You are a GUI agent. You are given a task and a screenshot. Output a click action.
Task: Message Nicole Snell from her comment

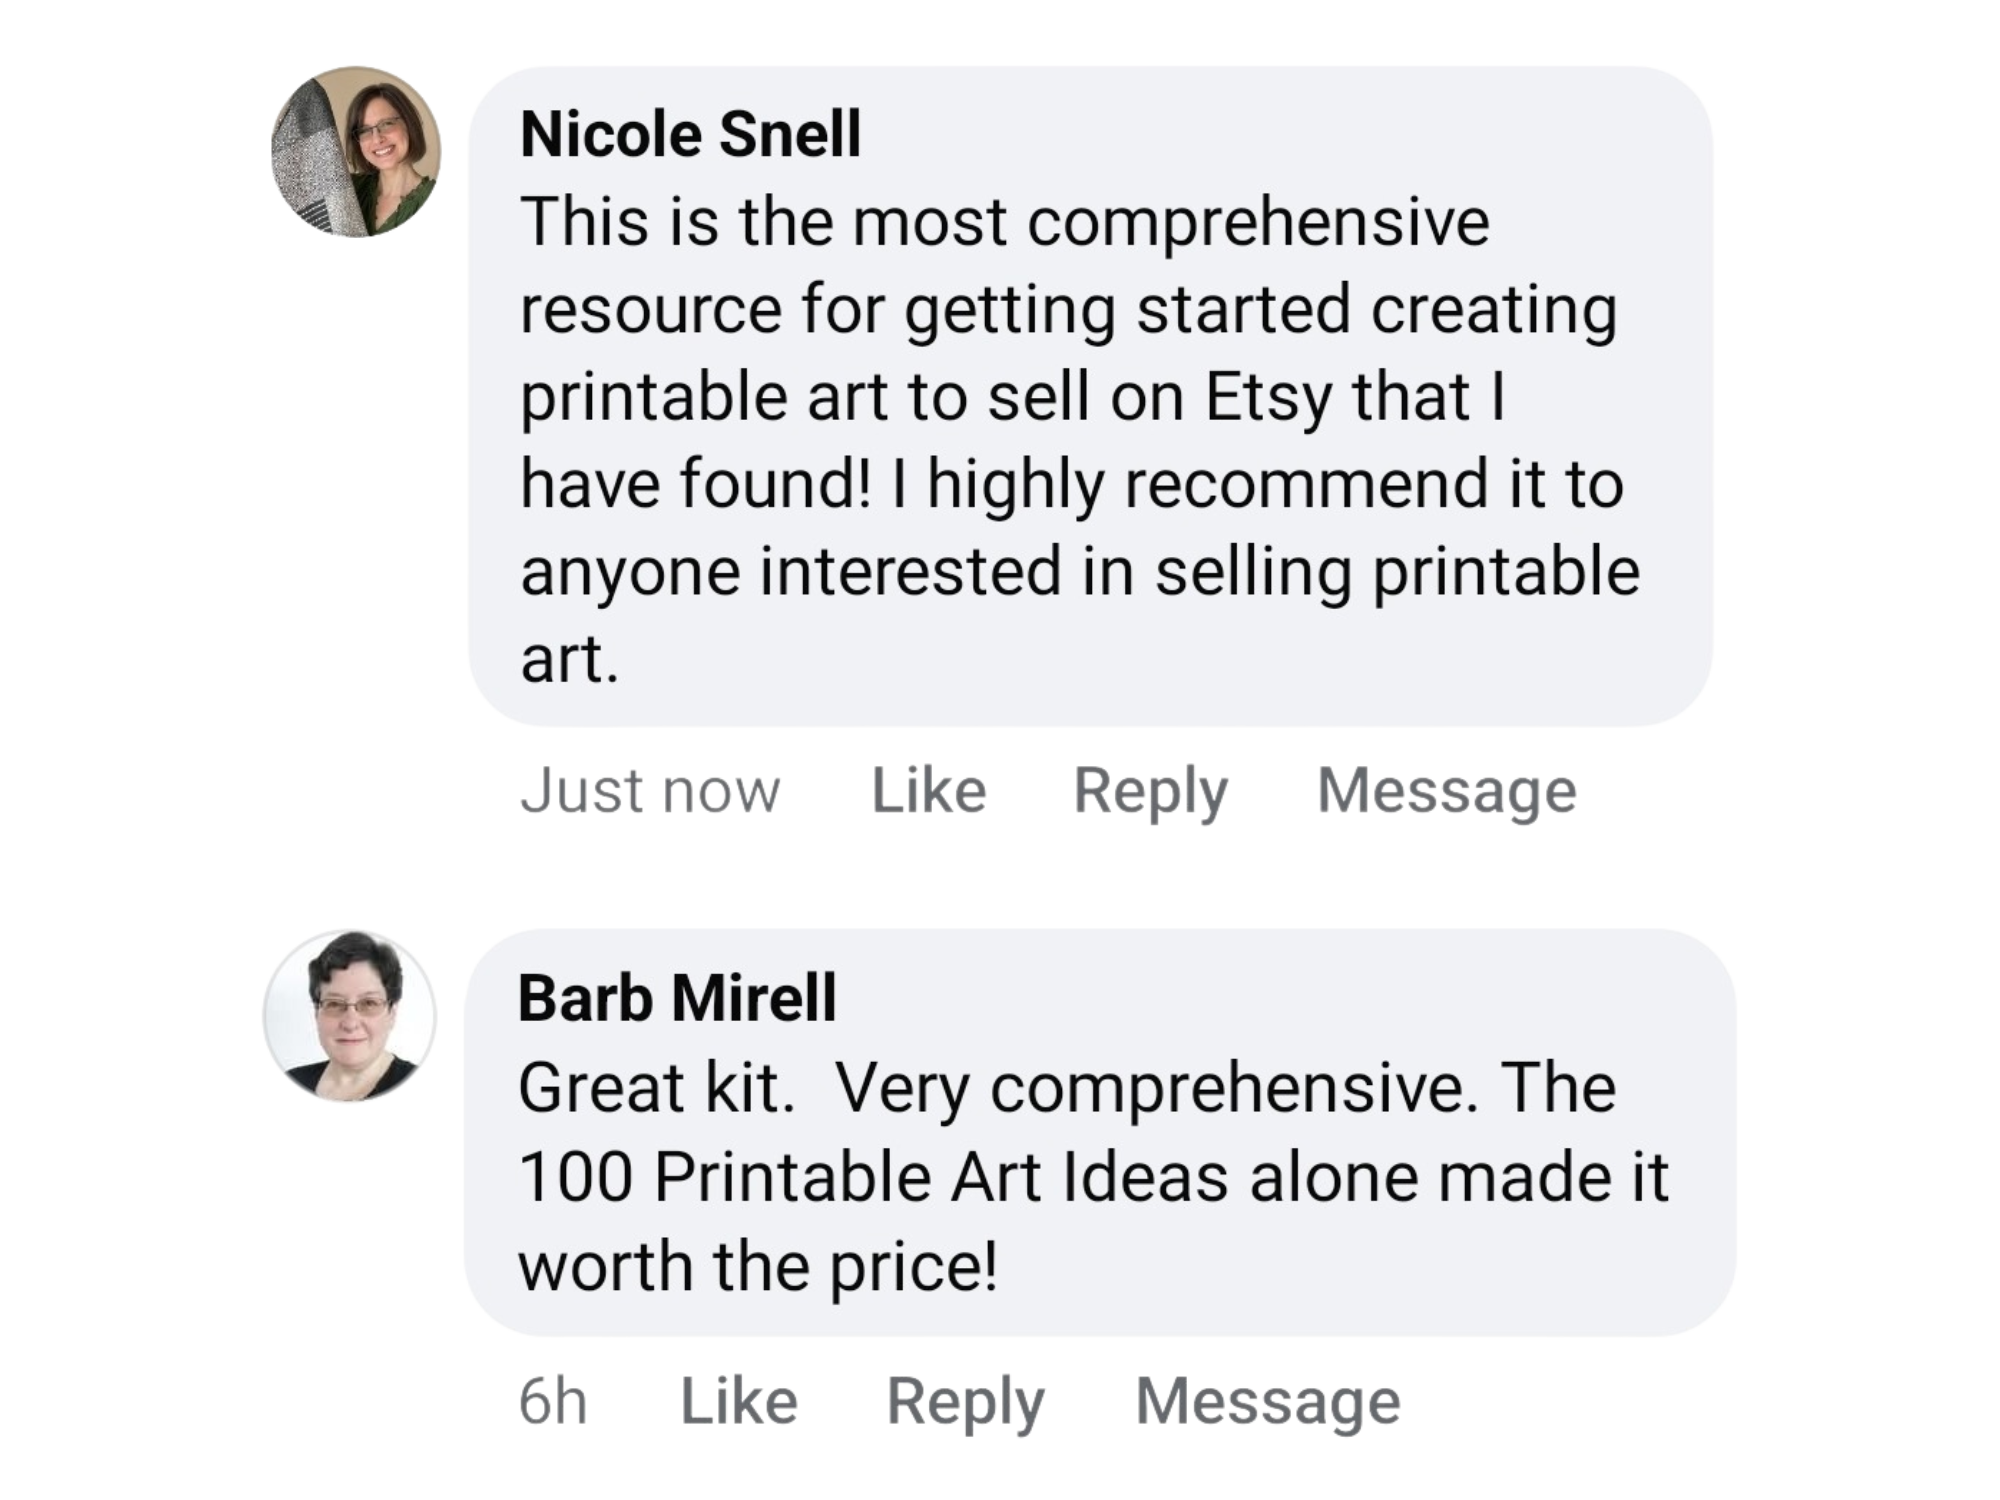pos(1446,791)
